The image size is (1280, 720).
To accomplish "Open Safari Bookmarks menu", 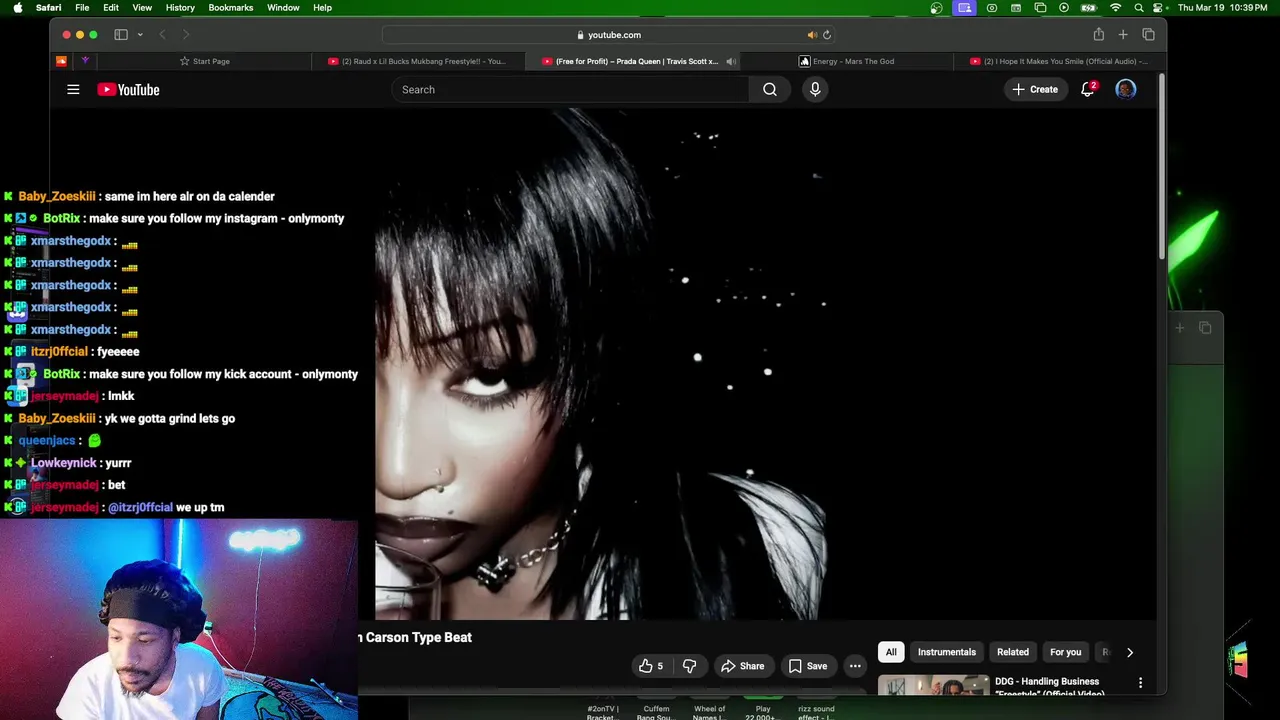I will [231, 8].
